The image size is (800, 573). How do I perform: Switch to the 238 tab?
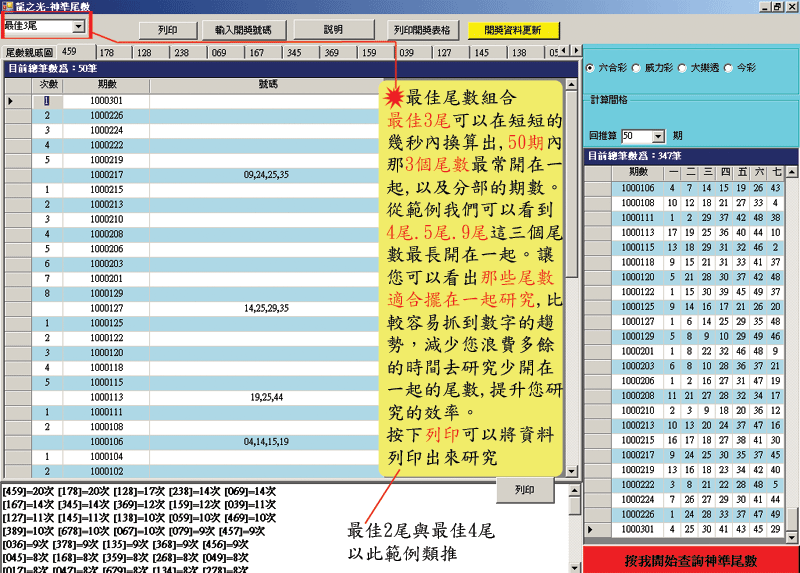(x=189, y=53)
